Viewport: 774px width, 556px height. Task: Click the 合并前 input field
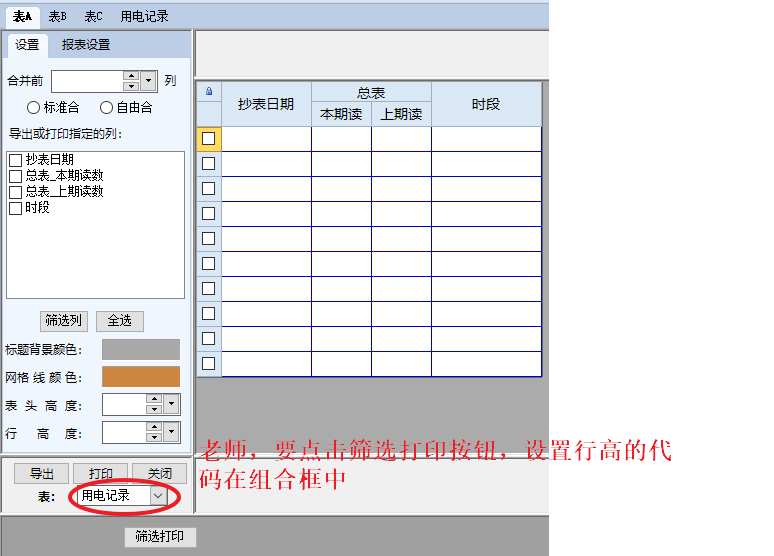[x=87, y=81]
